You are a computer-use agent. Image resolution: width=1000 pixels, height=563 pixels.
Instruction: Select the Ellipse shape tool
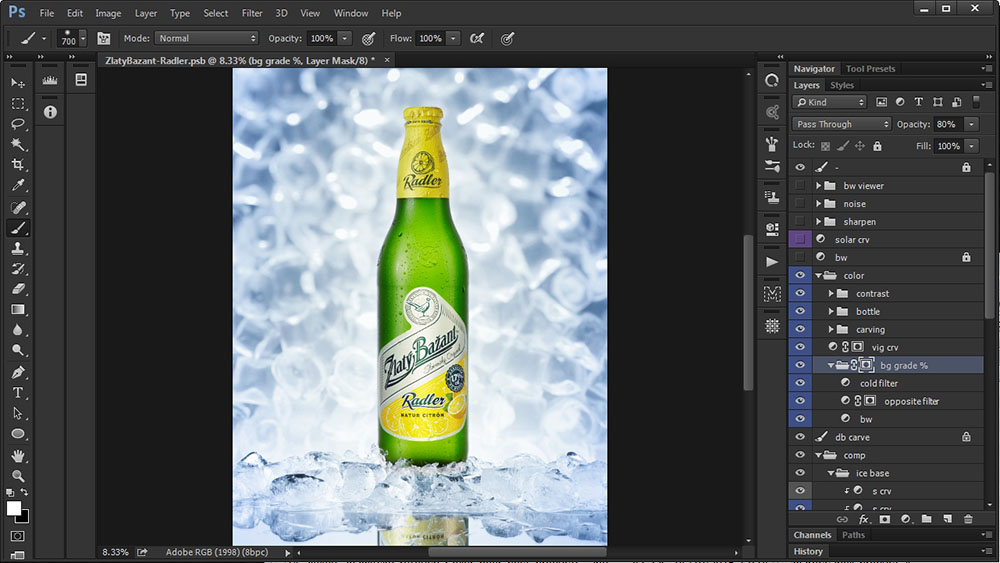pos(18,434)
